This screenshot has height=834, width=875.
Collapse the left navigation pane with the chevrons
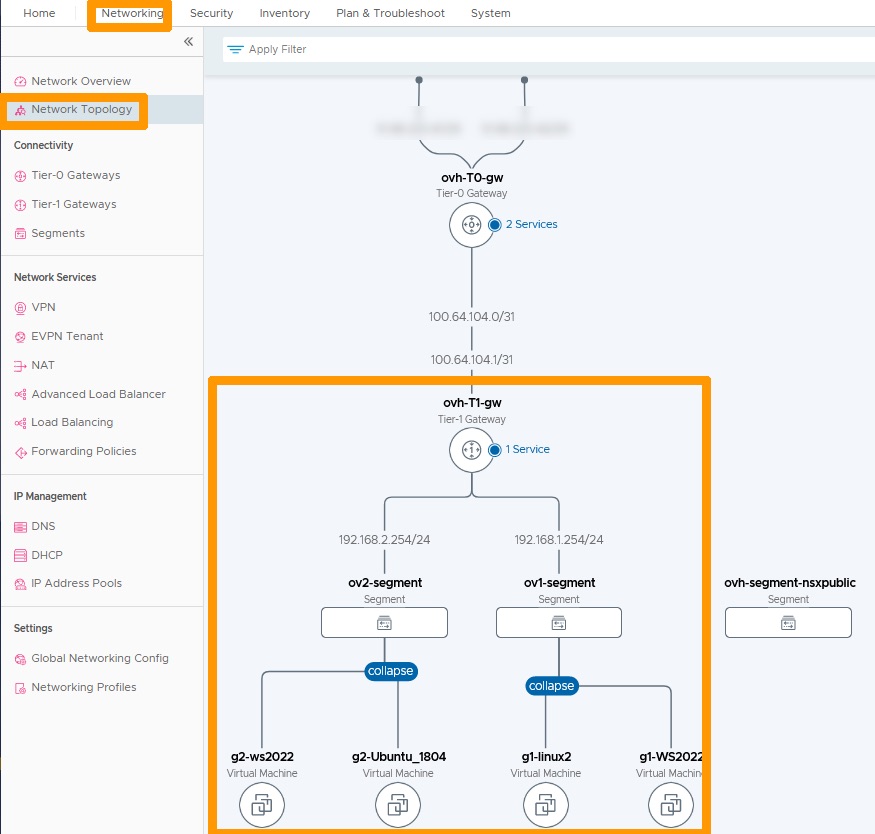coord(188,42)
